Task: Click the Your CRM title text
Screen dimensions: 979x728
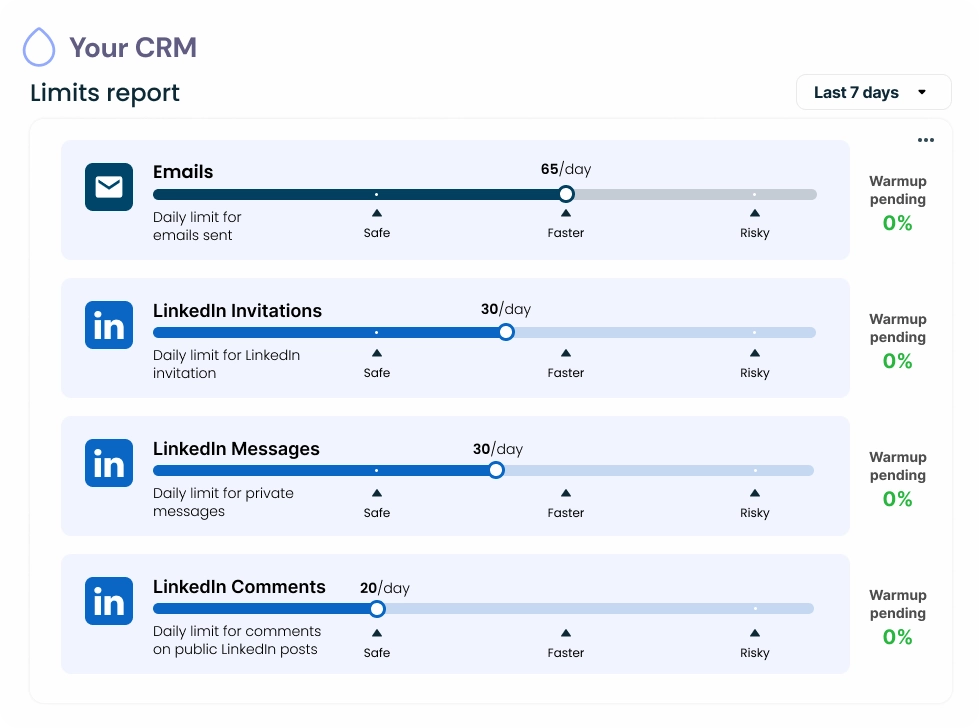Action: [x=132, y=47]
